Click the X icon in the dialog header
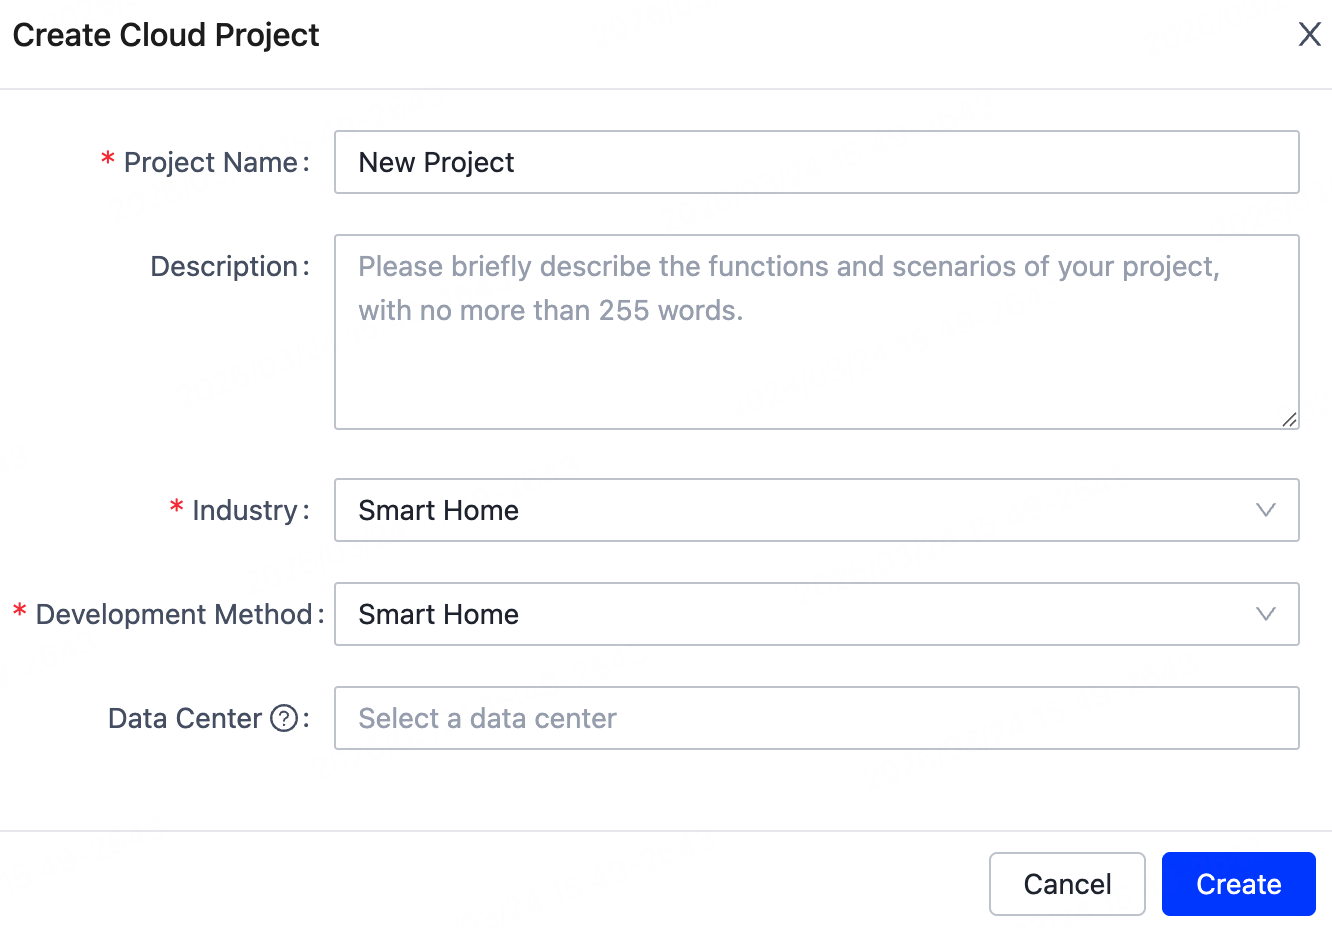This screenshot has width=1332, height=928. 1309,34
